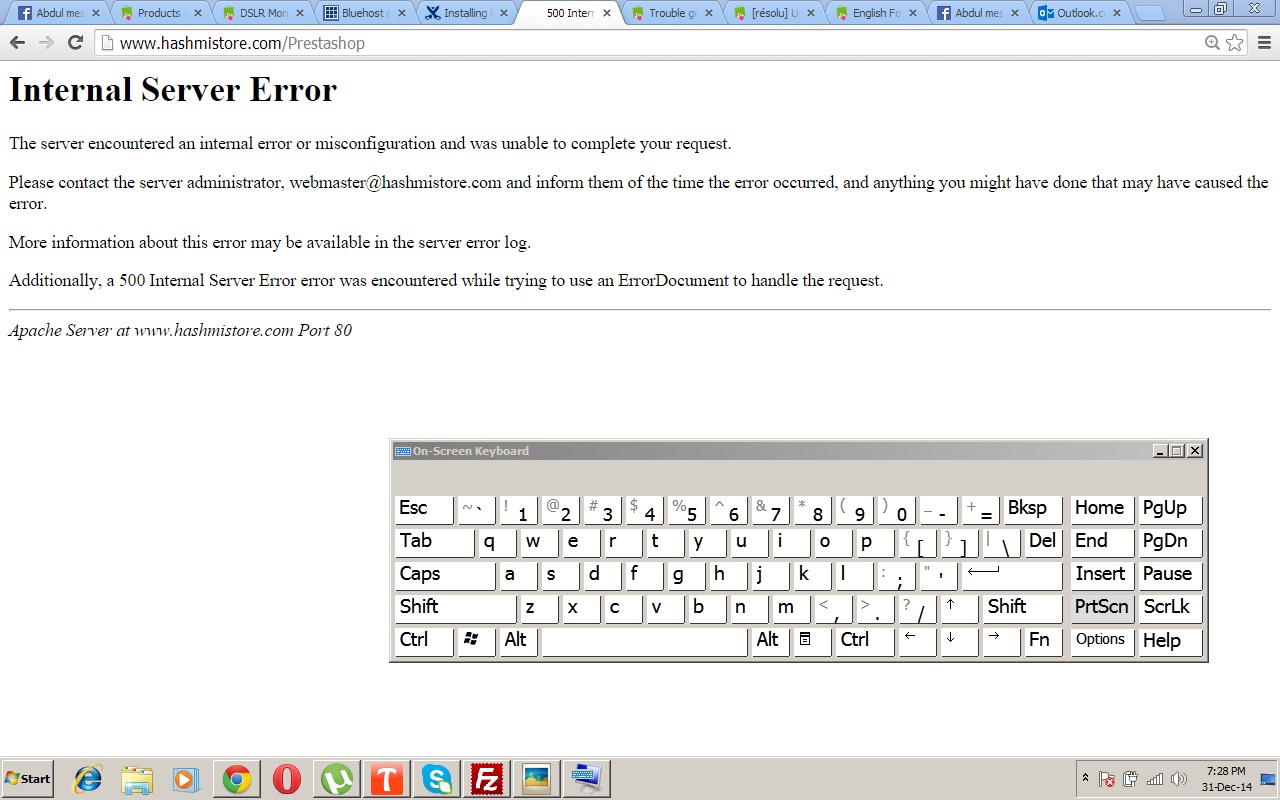Open the Chrome menu (three bars) button

click(1264, 43)
